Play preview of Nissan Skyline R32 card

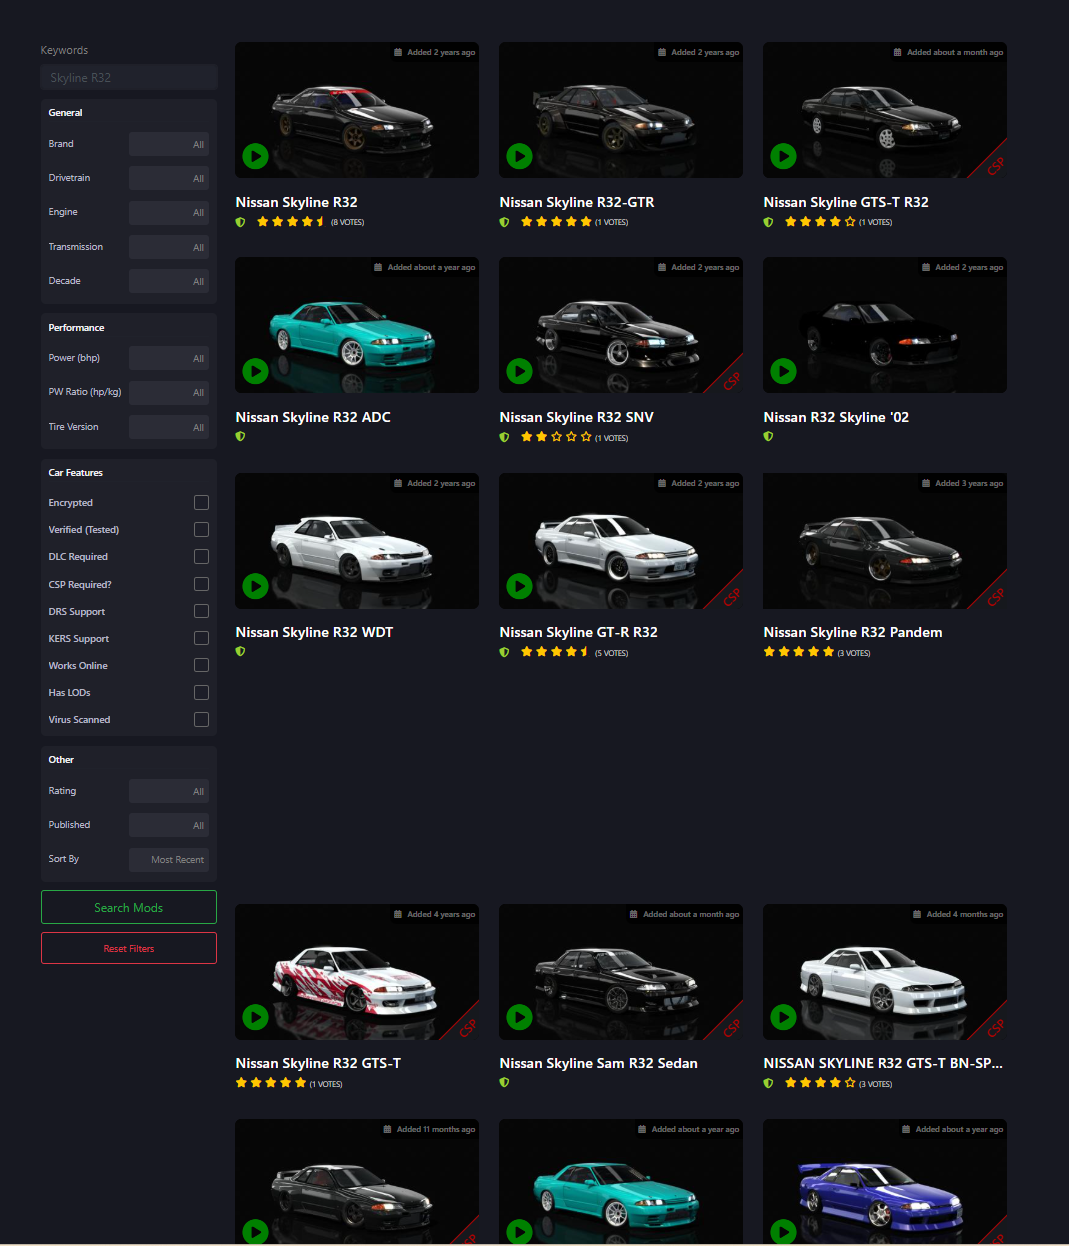pyautogui.click(x=255, y=156)
